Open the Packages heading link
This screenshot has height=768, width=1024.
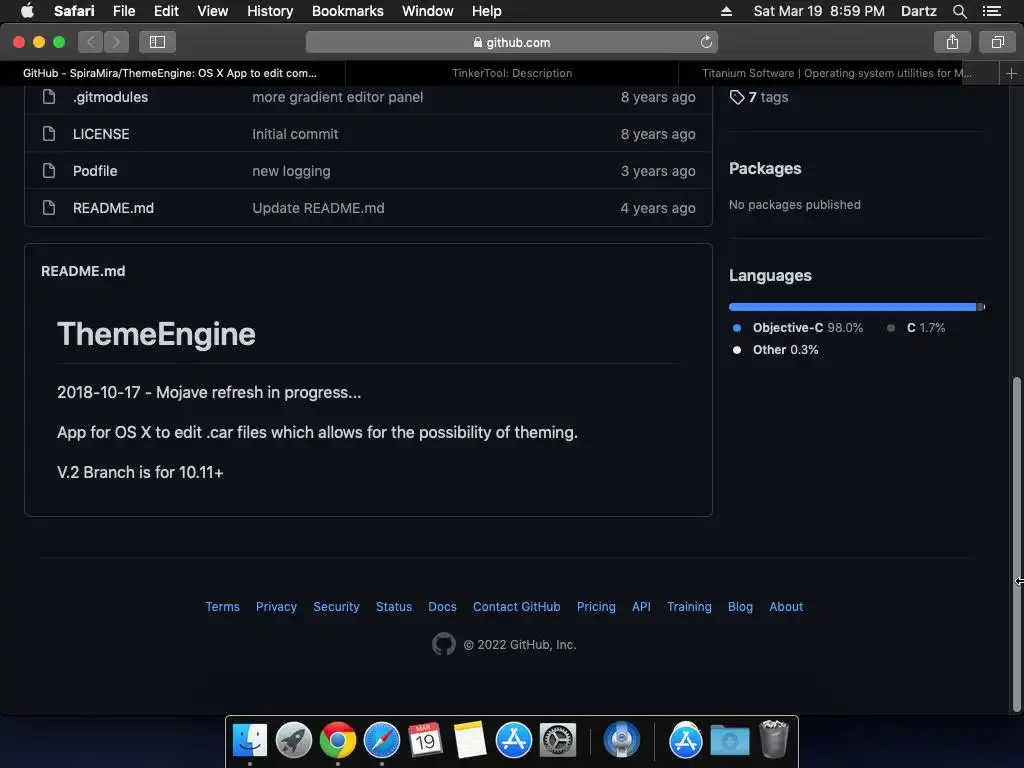pyautogui.click(x=765, y=168)
